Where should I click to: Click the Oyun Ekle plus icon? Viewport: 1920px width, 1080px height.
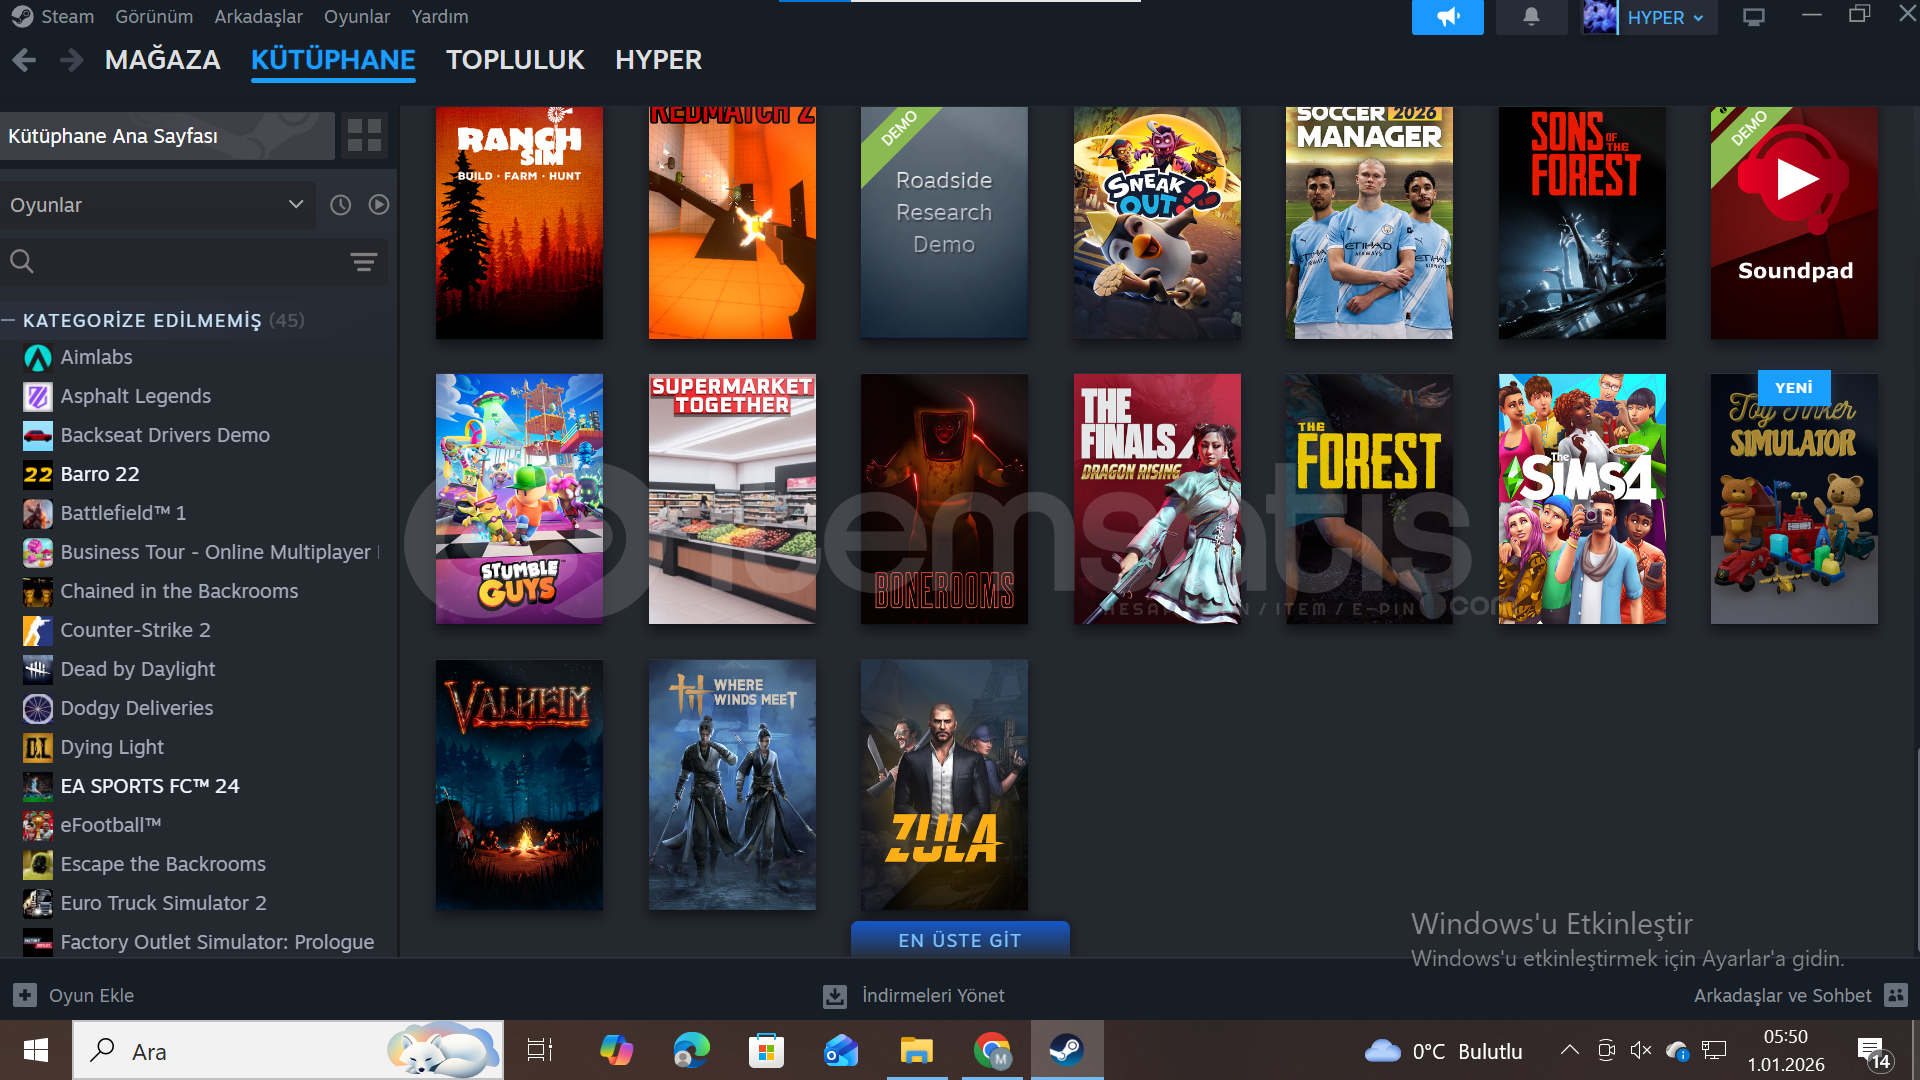(x=25, y=995)
